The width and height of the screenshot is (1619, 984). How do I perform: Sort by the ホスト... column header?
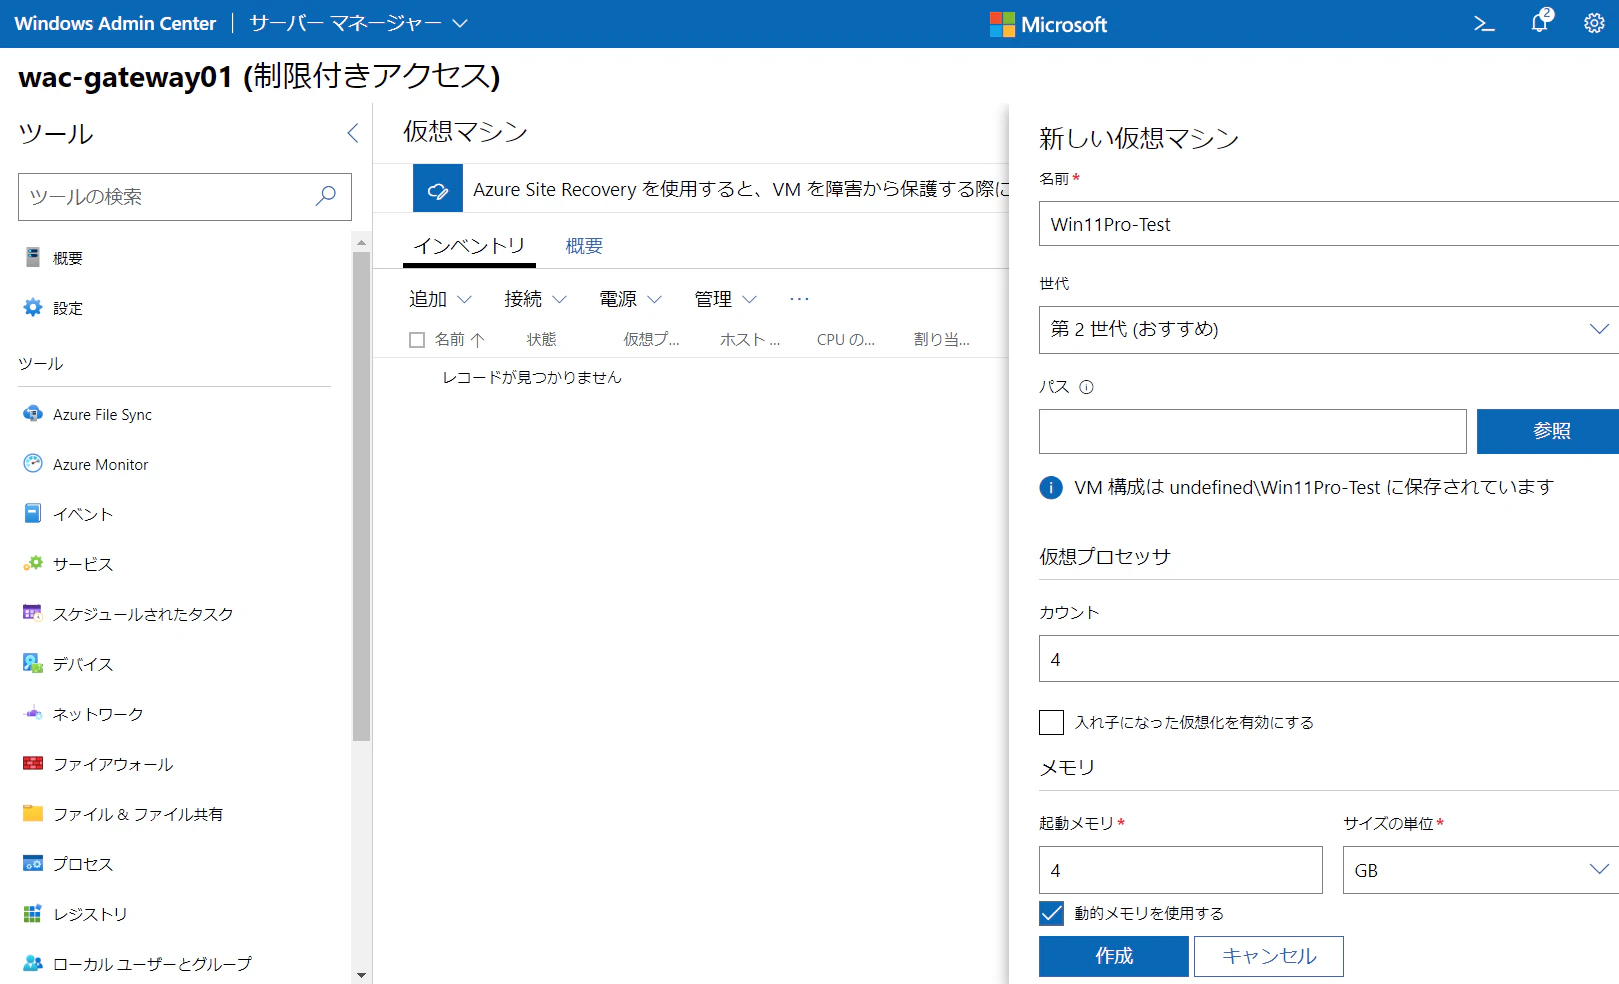750,340
